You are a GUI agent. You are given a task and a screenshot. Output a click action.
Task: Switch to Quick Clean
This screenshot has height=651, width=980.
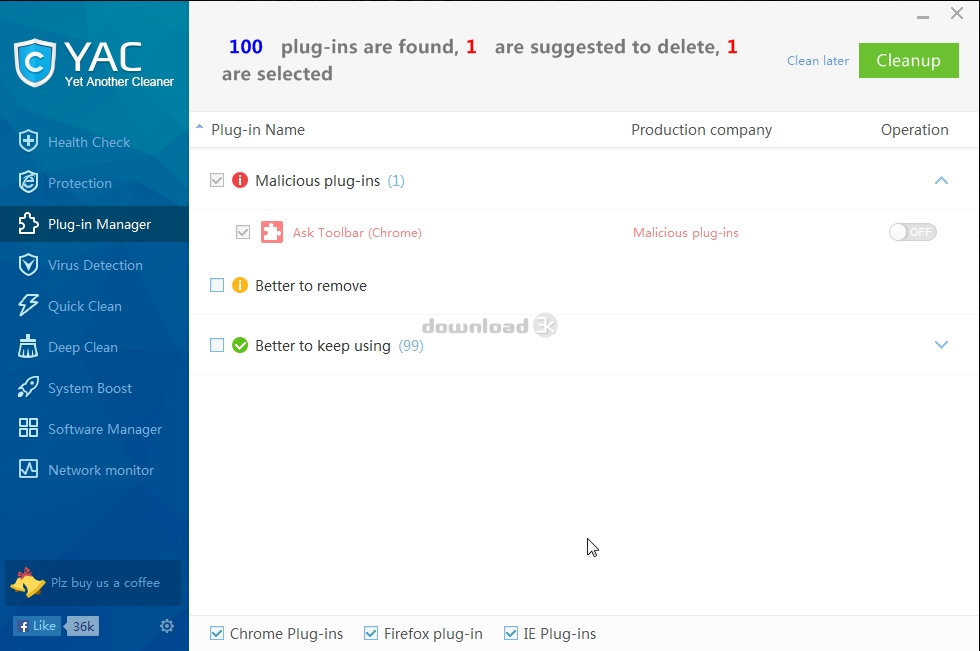click(x=94, y=306)
